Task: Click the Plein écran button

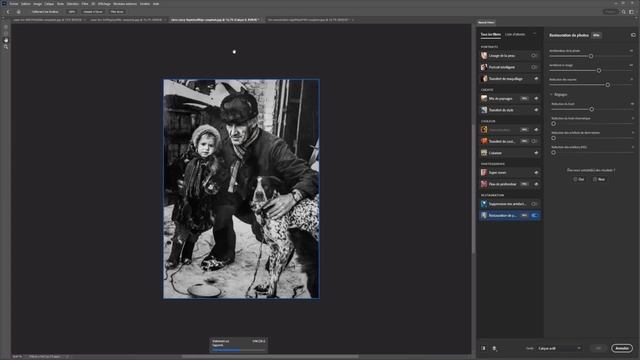Action: [x=117, y=12]
